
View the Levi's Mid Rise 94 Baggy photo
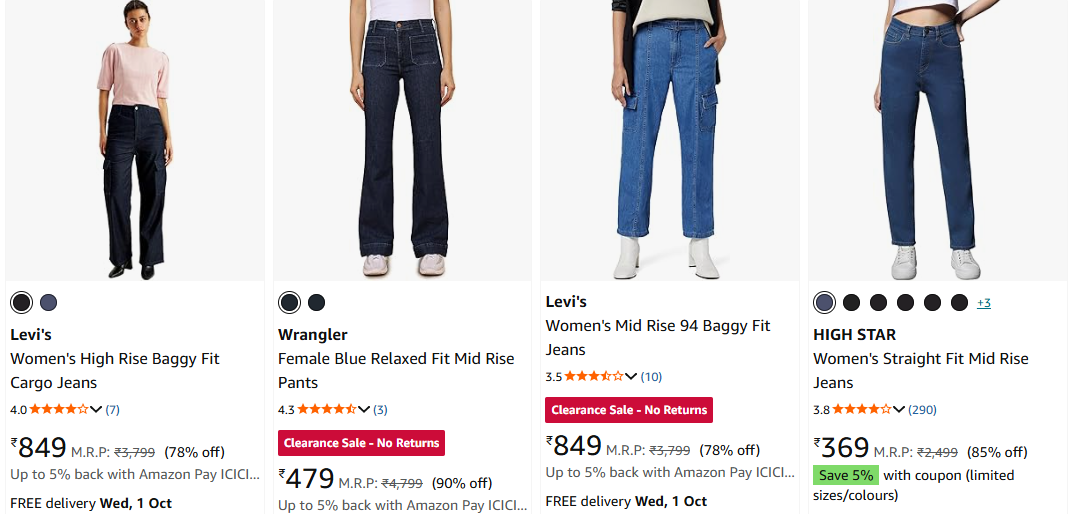[669, 140]
